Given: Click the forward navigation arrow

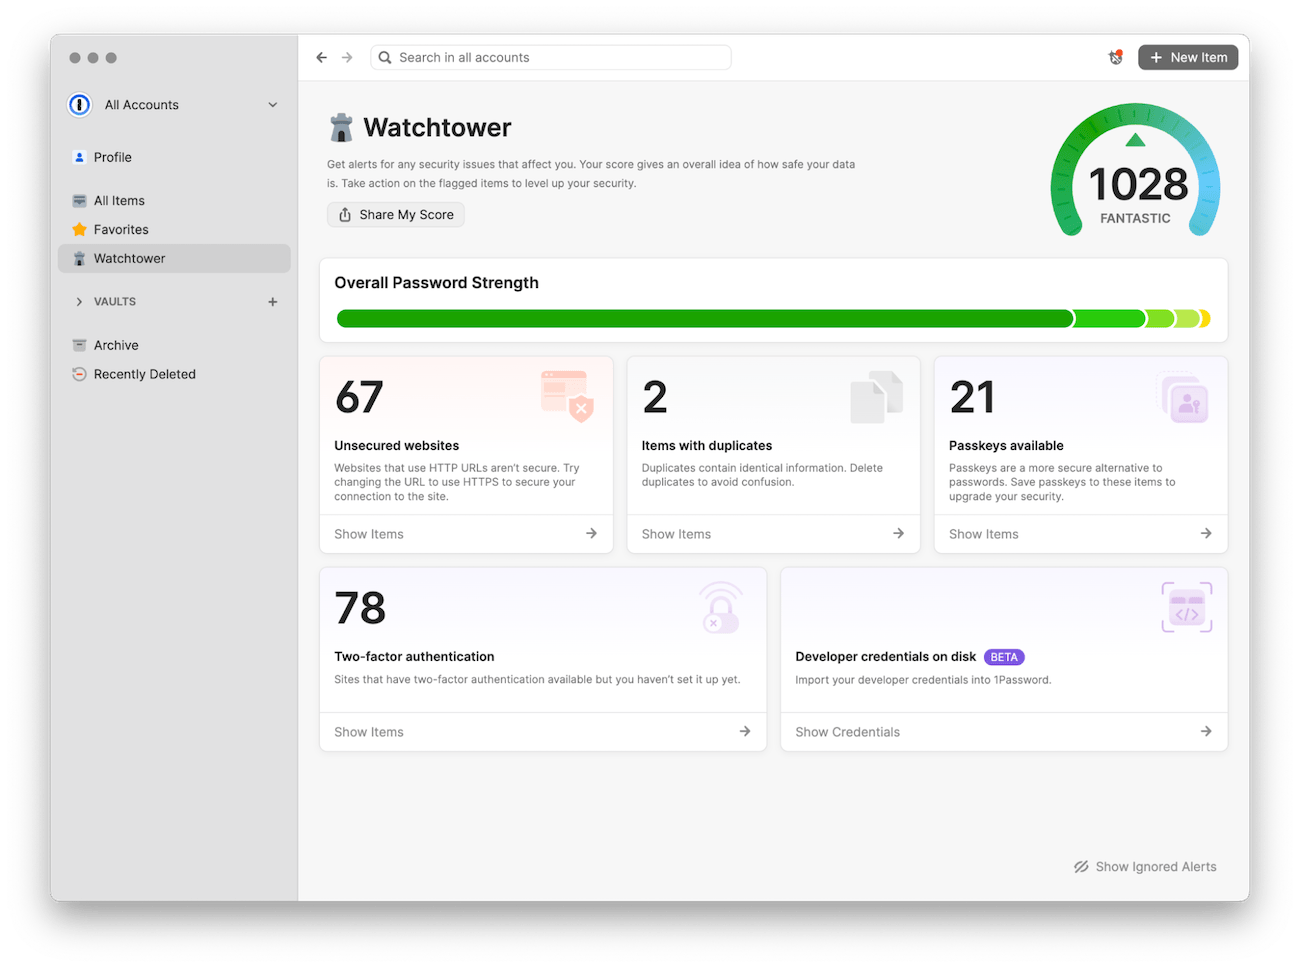Looking at the screenshot, I should coord(346,57).
